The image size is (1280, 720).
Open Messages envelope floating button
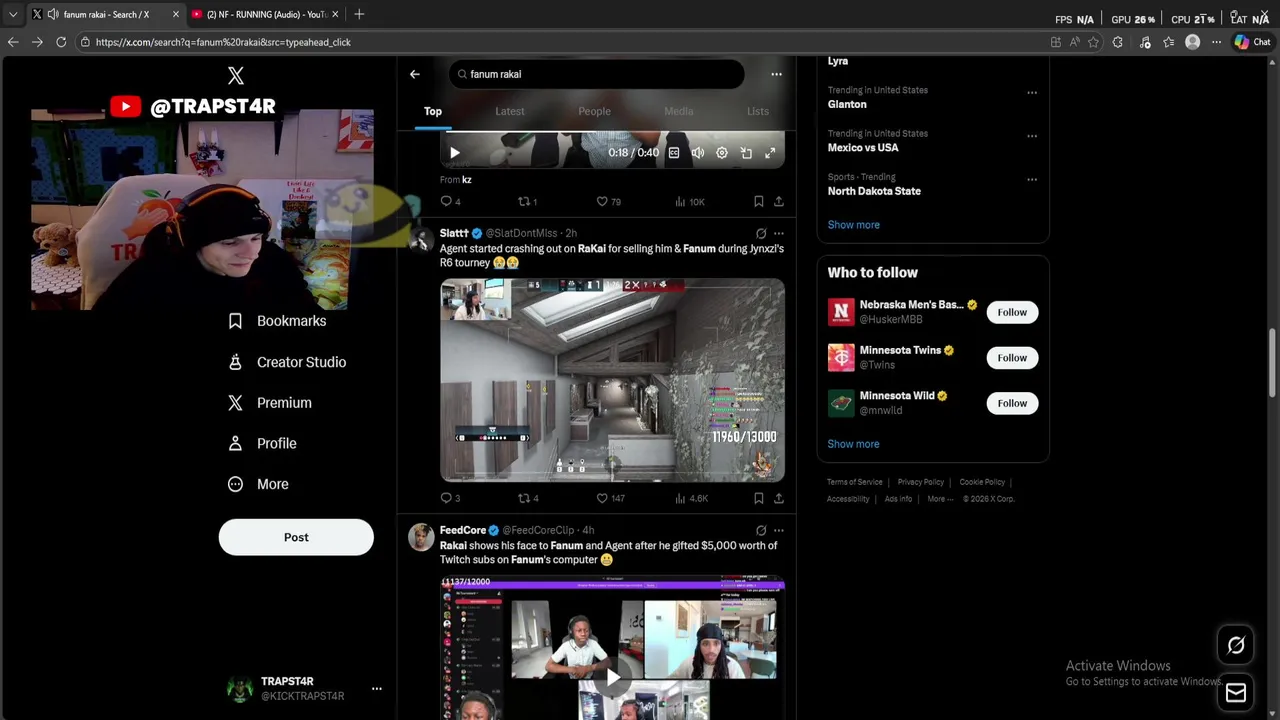(1236, 692)
